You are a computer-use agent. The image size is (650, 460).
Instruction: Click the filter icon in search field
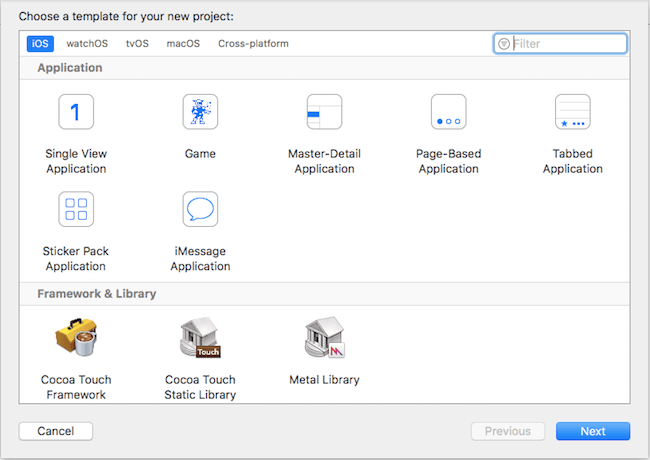pyautogui.click(x=504, y=44)
